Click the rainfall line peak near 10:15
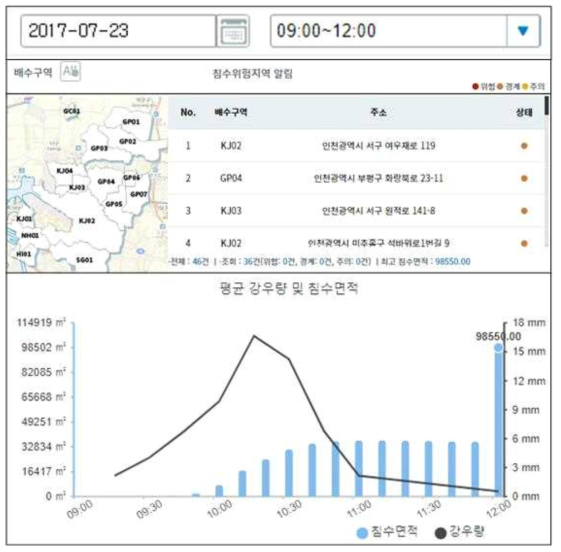This screenshot has height=552, width=561. pyautogui.click(x=254, y=336)
